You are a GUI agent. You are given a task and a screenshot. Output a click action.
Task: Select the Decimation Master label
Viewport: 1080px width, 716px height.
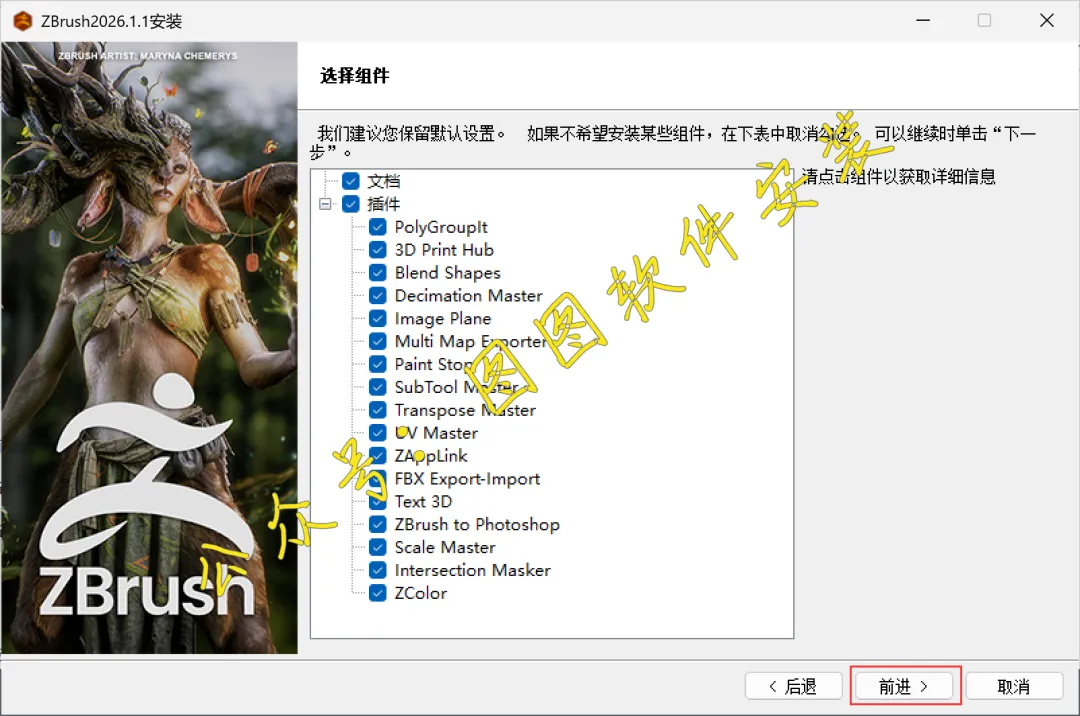tap(468, 296)
